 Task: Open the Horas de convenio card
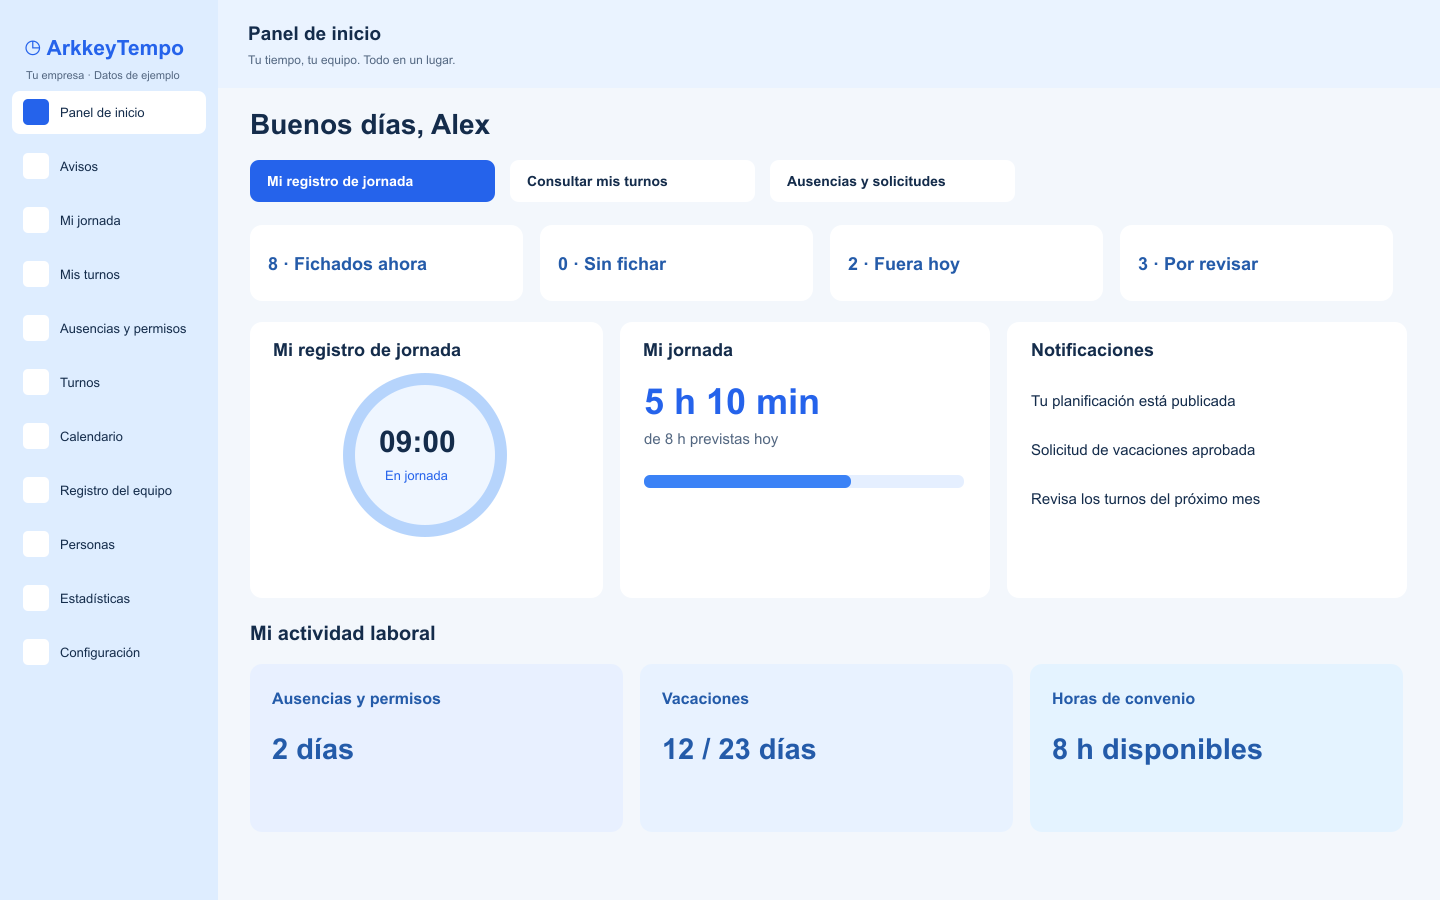click(1216, 748)
